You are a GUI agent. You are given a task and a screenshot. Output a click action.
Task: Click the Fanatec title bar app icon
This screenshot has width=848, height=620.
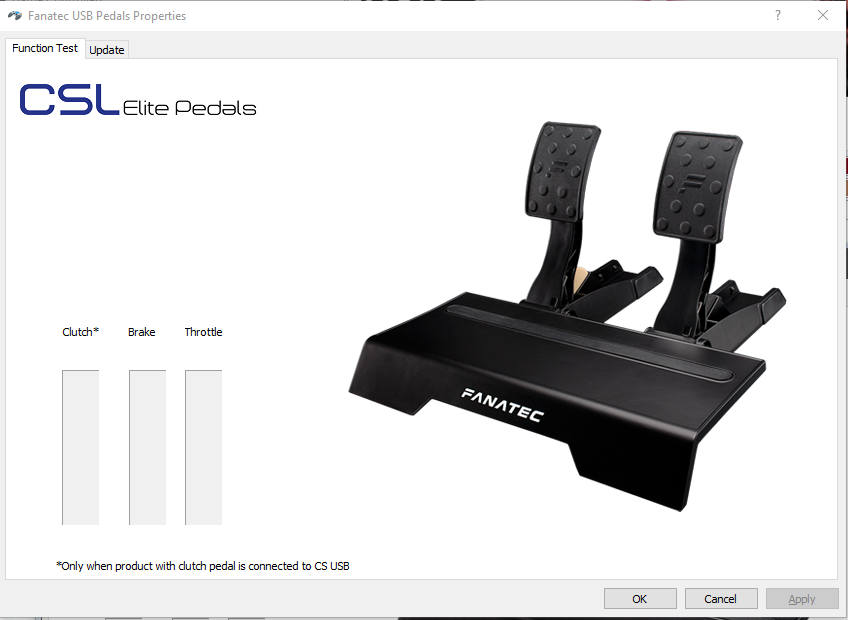click(15, 16)
